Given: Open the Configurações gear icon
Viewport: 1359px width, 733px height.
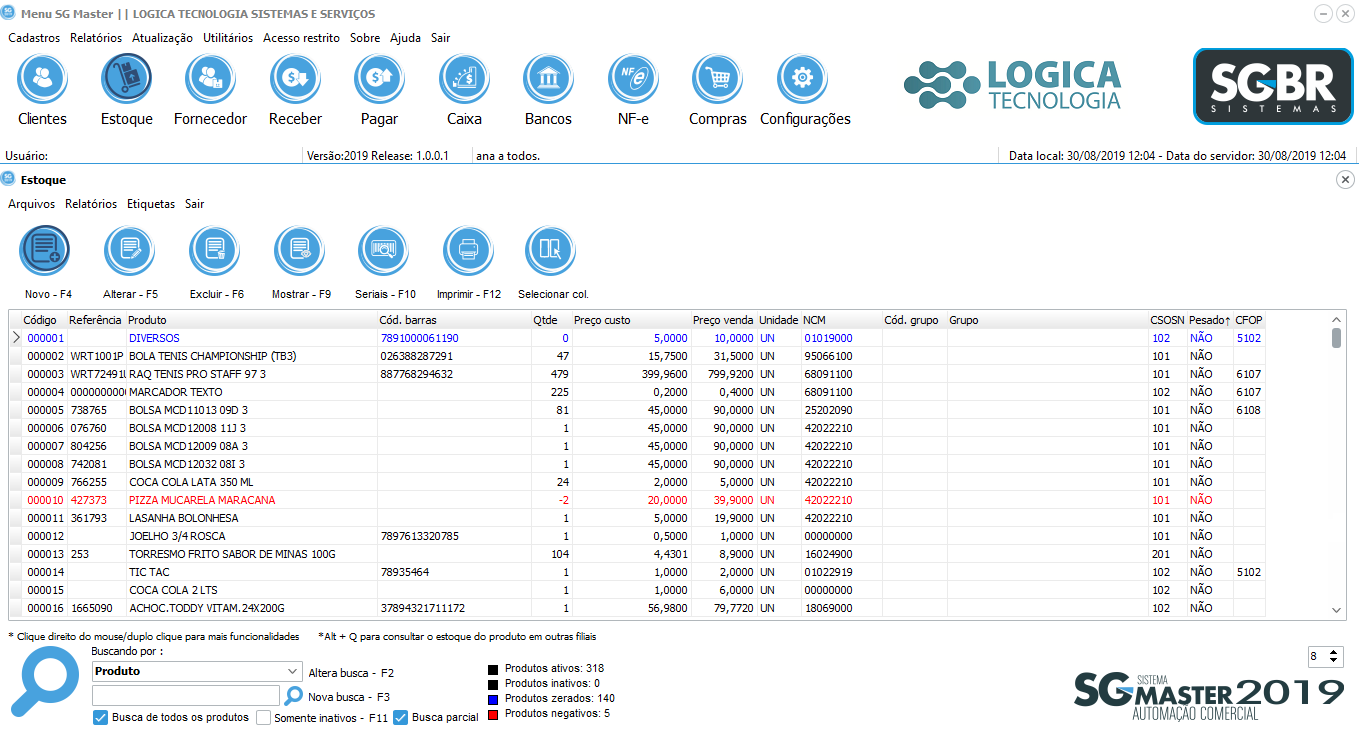Looking at the screenshot, I should click(x=802, y=79).
